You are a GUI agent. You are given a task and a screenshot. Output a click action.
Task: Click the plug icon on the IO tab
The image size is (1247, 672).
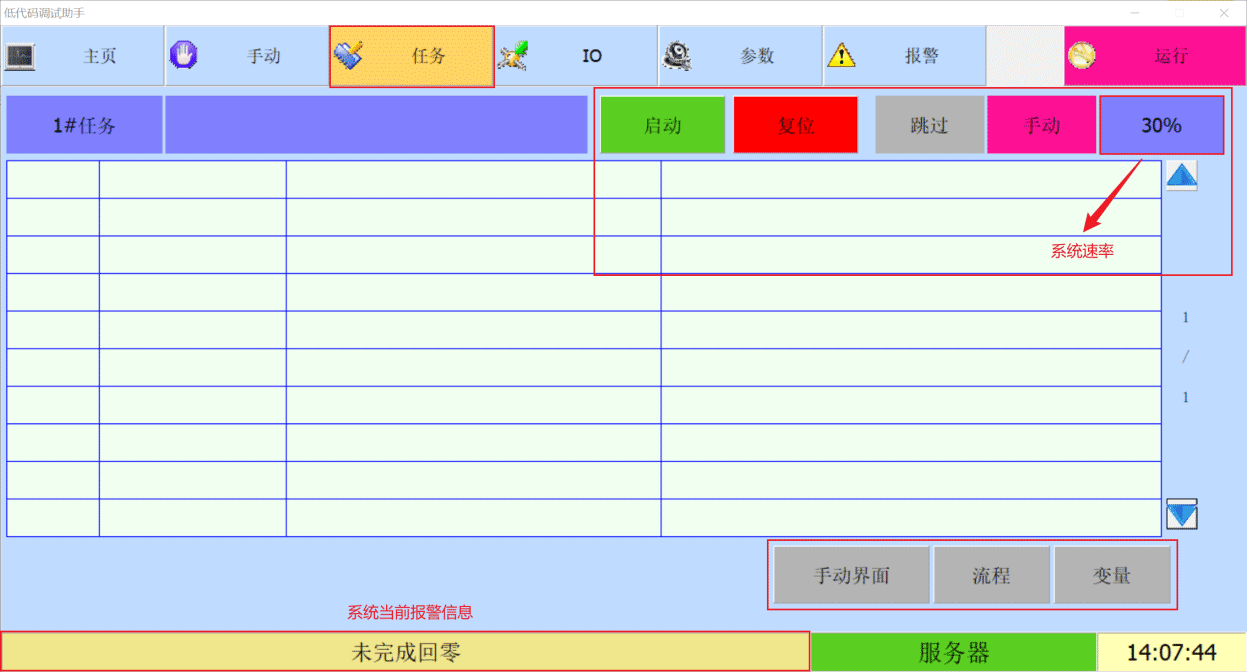[x=513, y=56]
